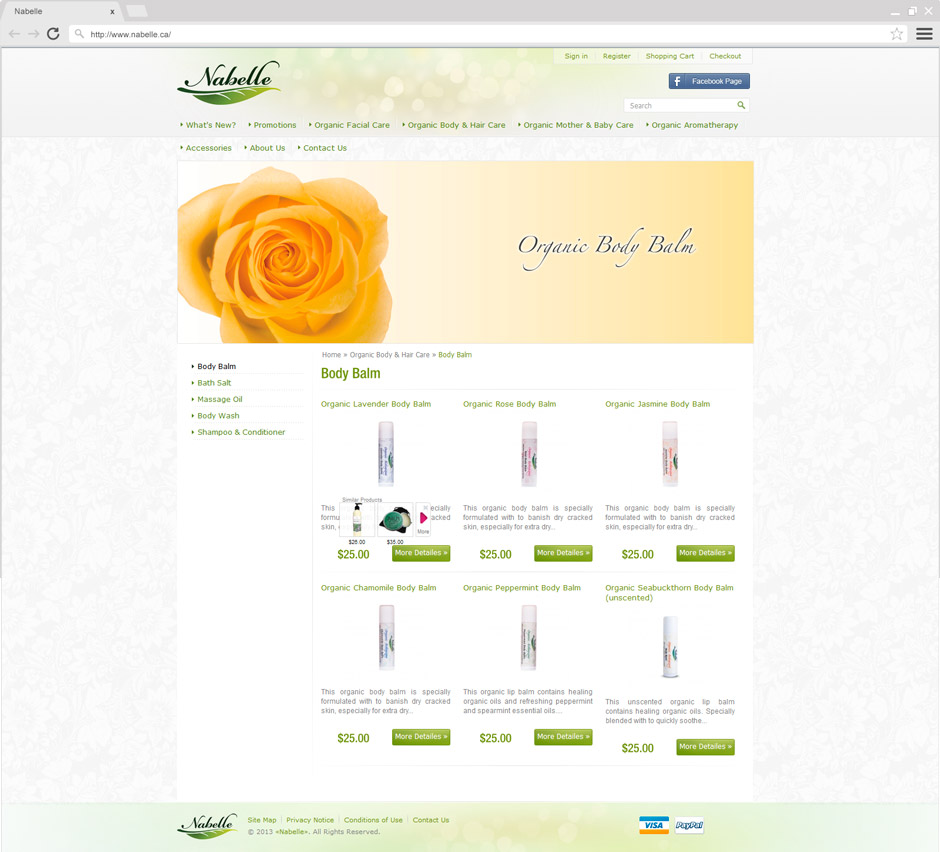The image size is (940, 852).
Task: Open a new browser tab
Action: point(137,11)
